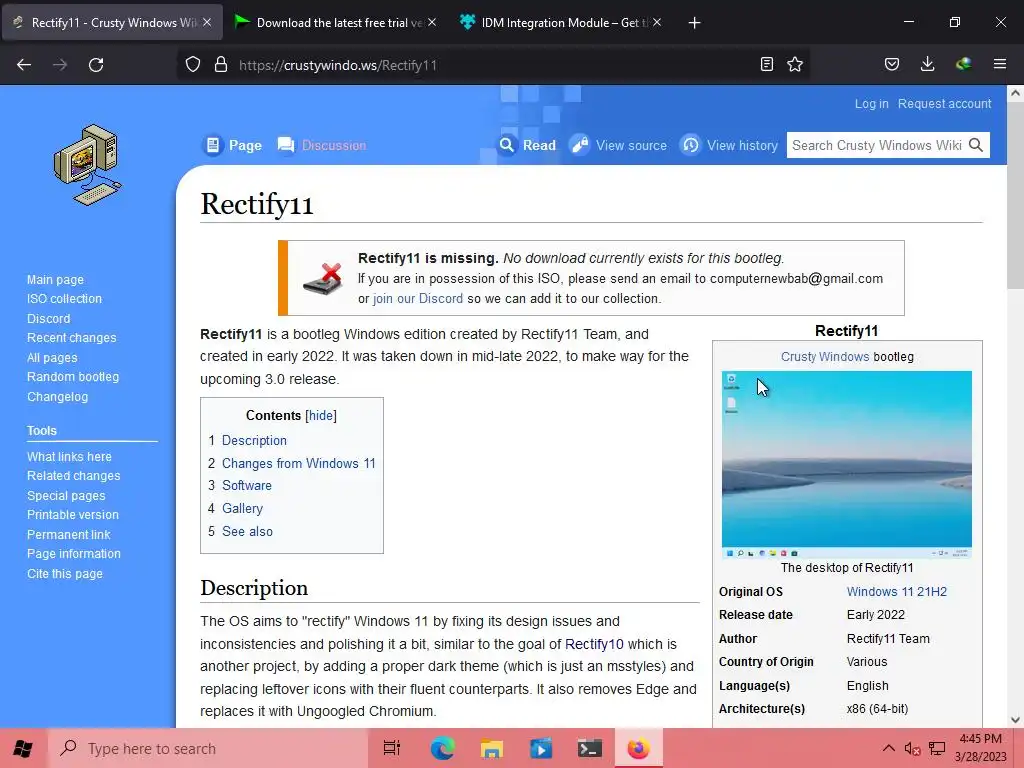The width and height of the screenshot is (1024, 768).
Task: Open the Discord sidebar link
Action: coord(48,319)
